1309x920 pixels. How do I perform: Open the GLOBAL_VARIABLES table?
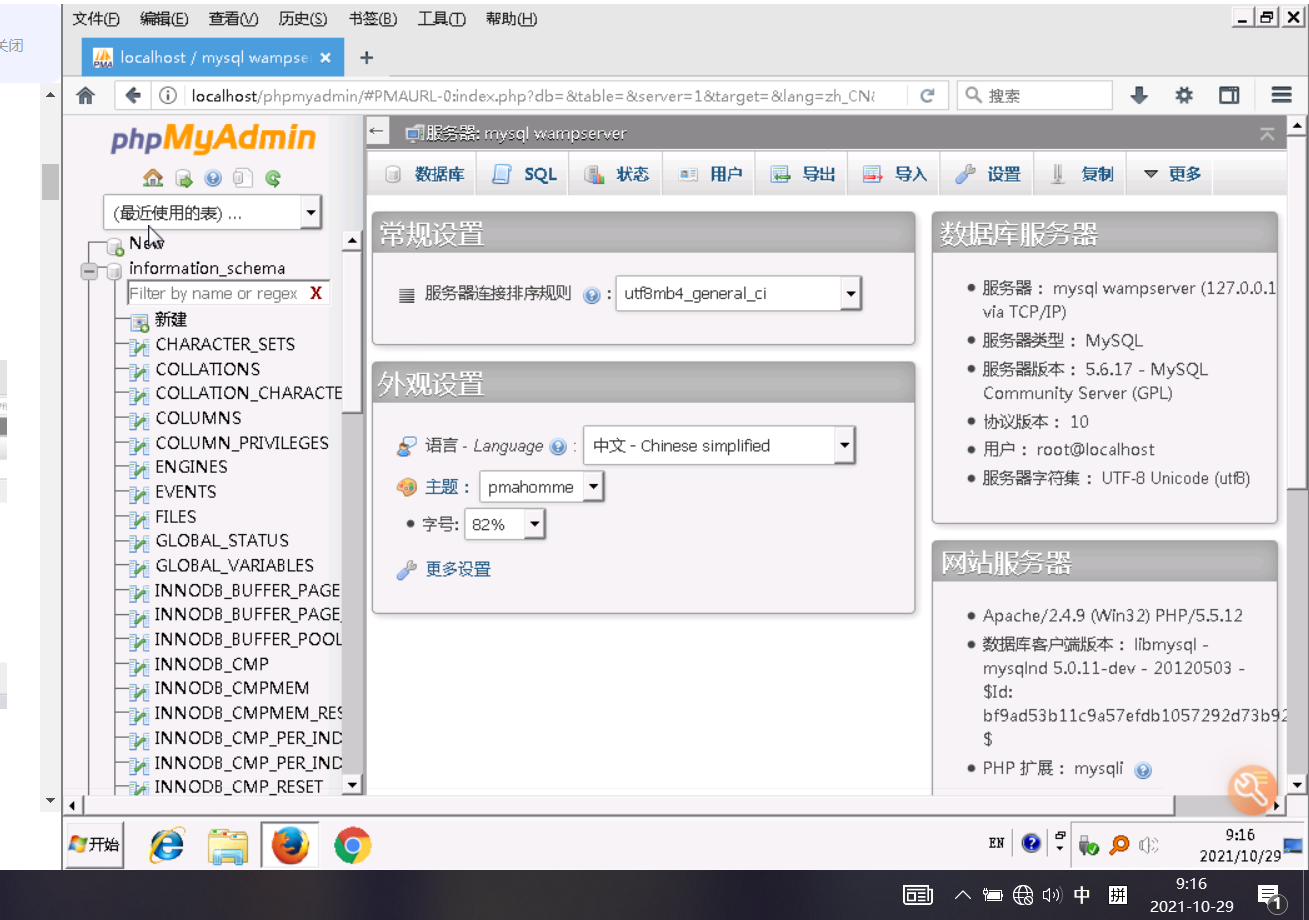point(234,566)
